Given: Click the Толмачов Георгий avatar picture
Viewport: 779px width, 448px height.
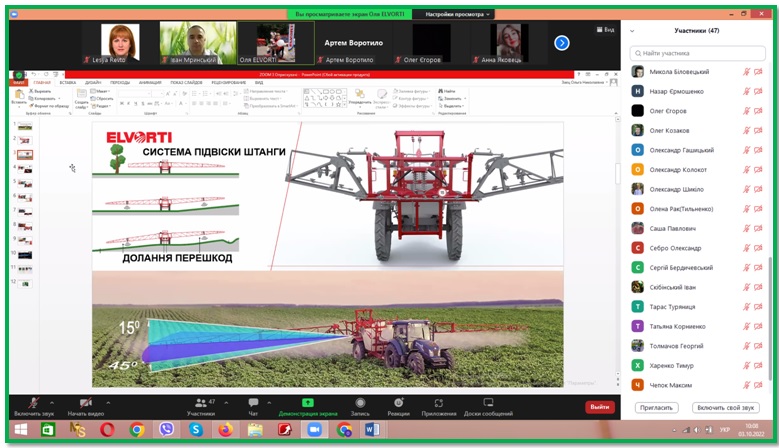Looking at the screenshot, I should 637,346.
